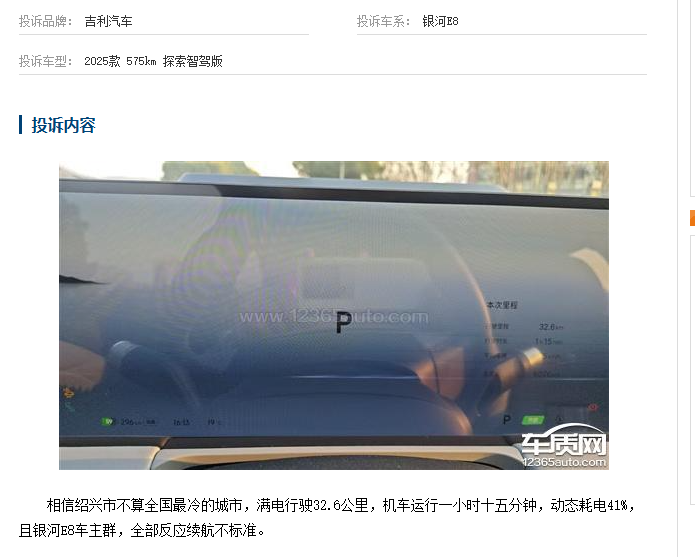Click the 投诉品牌 field label
The image size is (695, 557).
pyautogui.click(x=46, y=21)
